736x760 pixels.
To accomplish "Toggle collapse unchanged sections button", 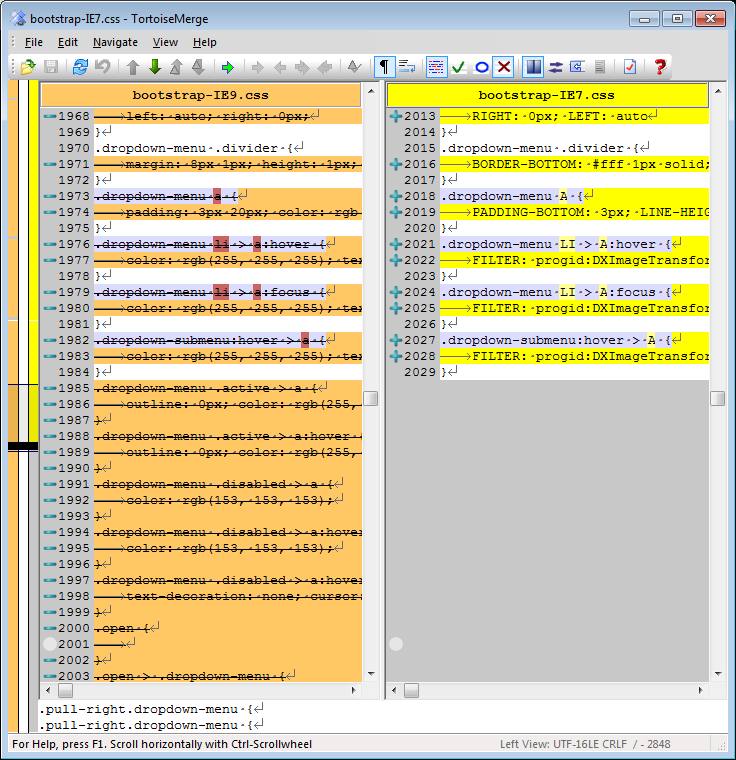I will [577, 66].
